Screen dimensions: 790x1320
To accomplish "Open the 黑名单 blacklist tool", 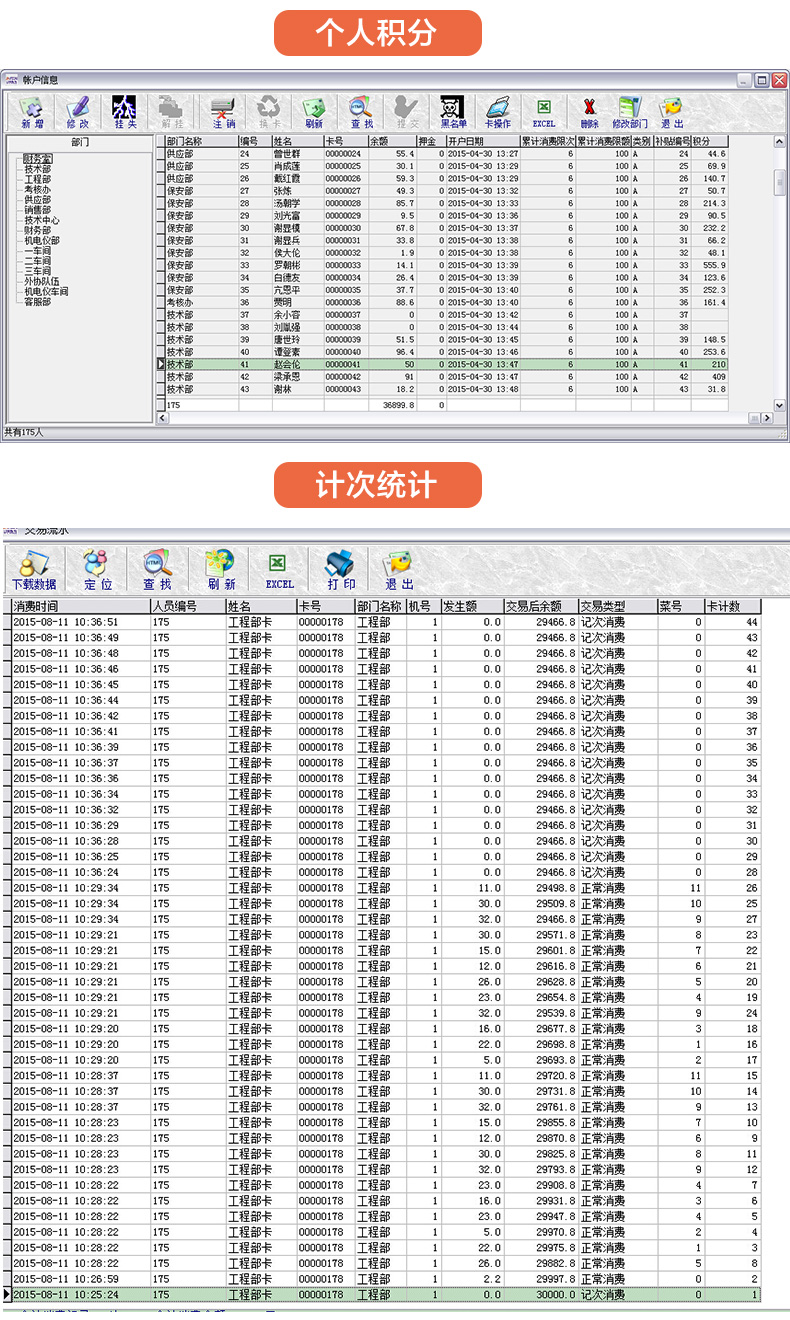I will 453,111.
